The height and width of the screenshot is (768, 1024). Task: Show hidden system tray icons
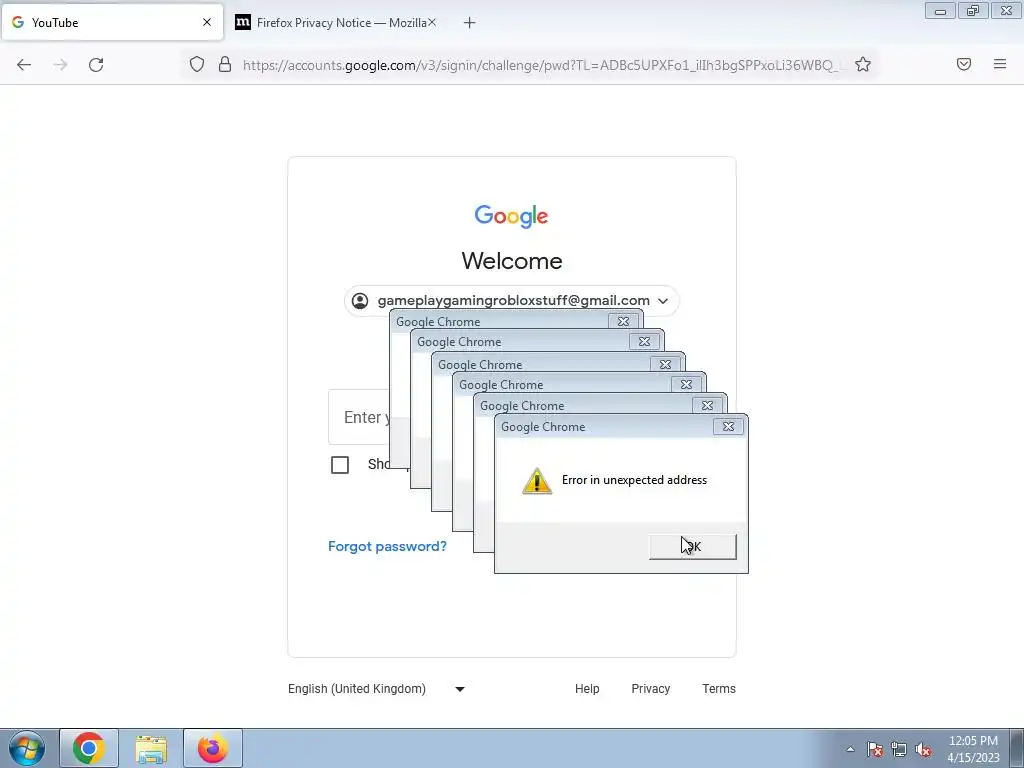pos(850,749)
